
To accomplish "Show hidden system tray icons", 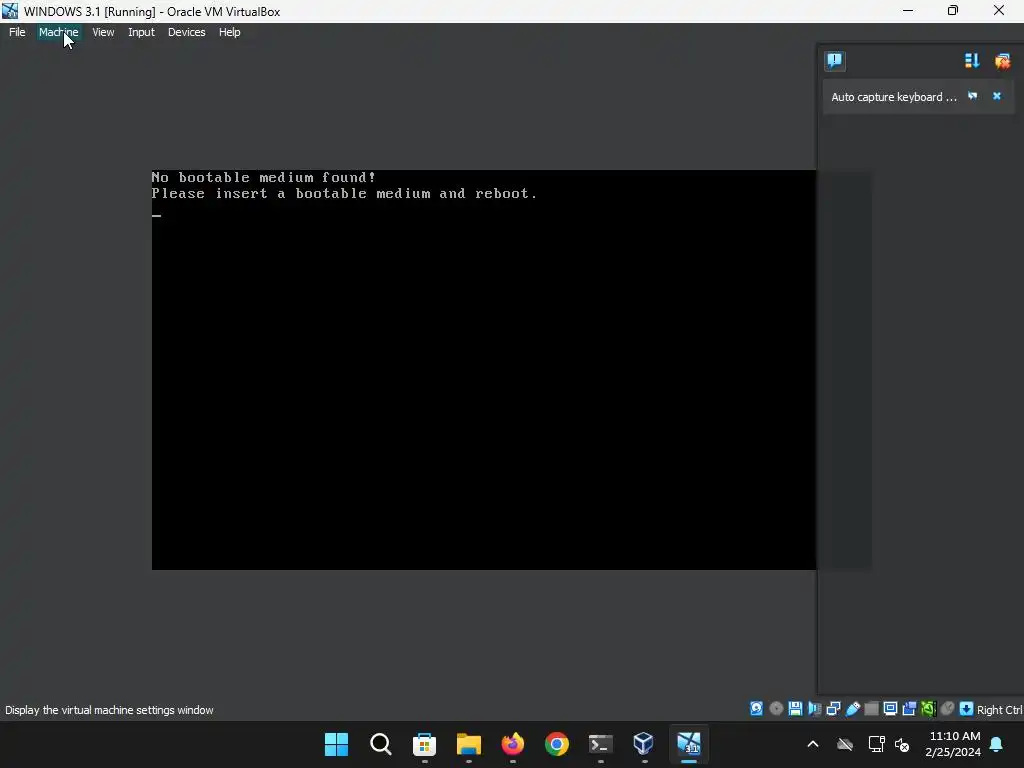I will click(813, 744).
